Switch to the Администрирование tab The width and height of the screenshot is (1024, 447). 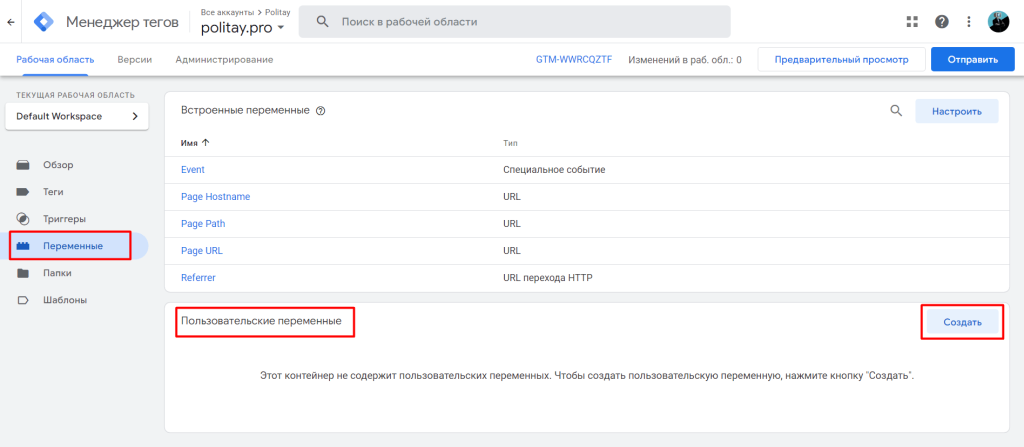coord(224,59)
